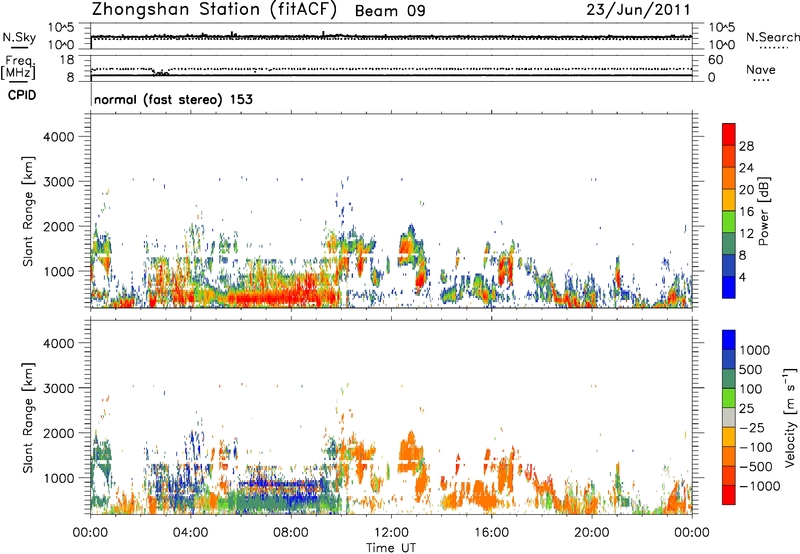Click the '60' Nave axis tick
Viewport: 800px width, 554px height.
click(716, 60)
